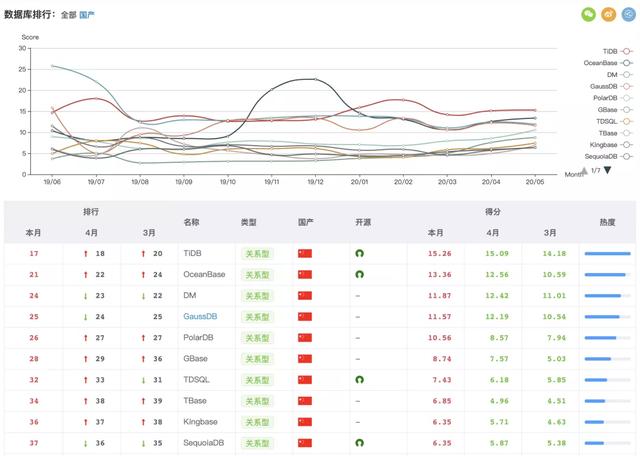The height and width of the screenshot is (456, 640).
Task: Click China flag in DM row
Action: tap(305, 296)
